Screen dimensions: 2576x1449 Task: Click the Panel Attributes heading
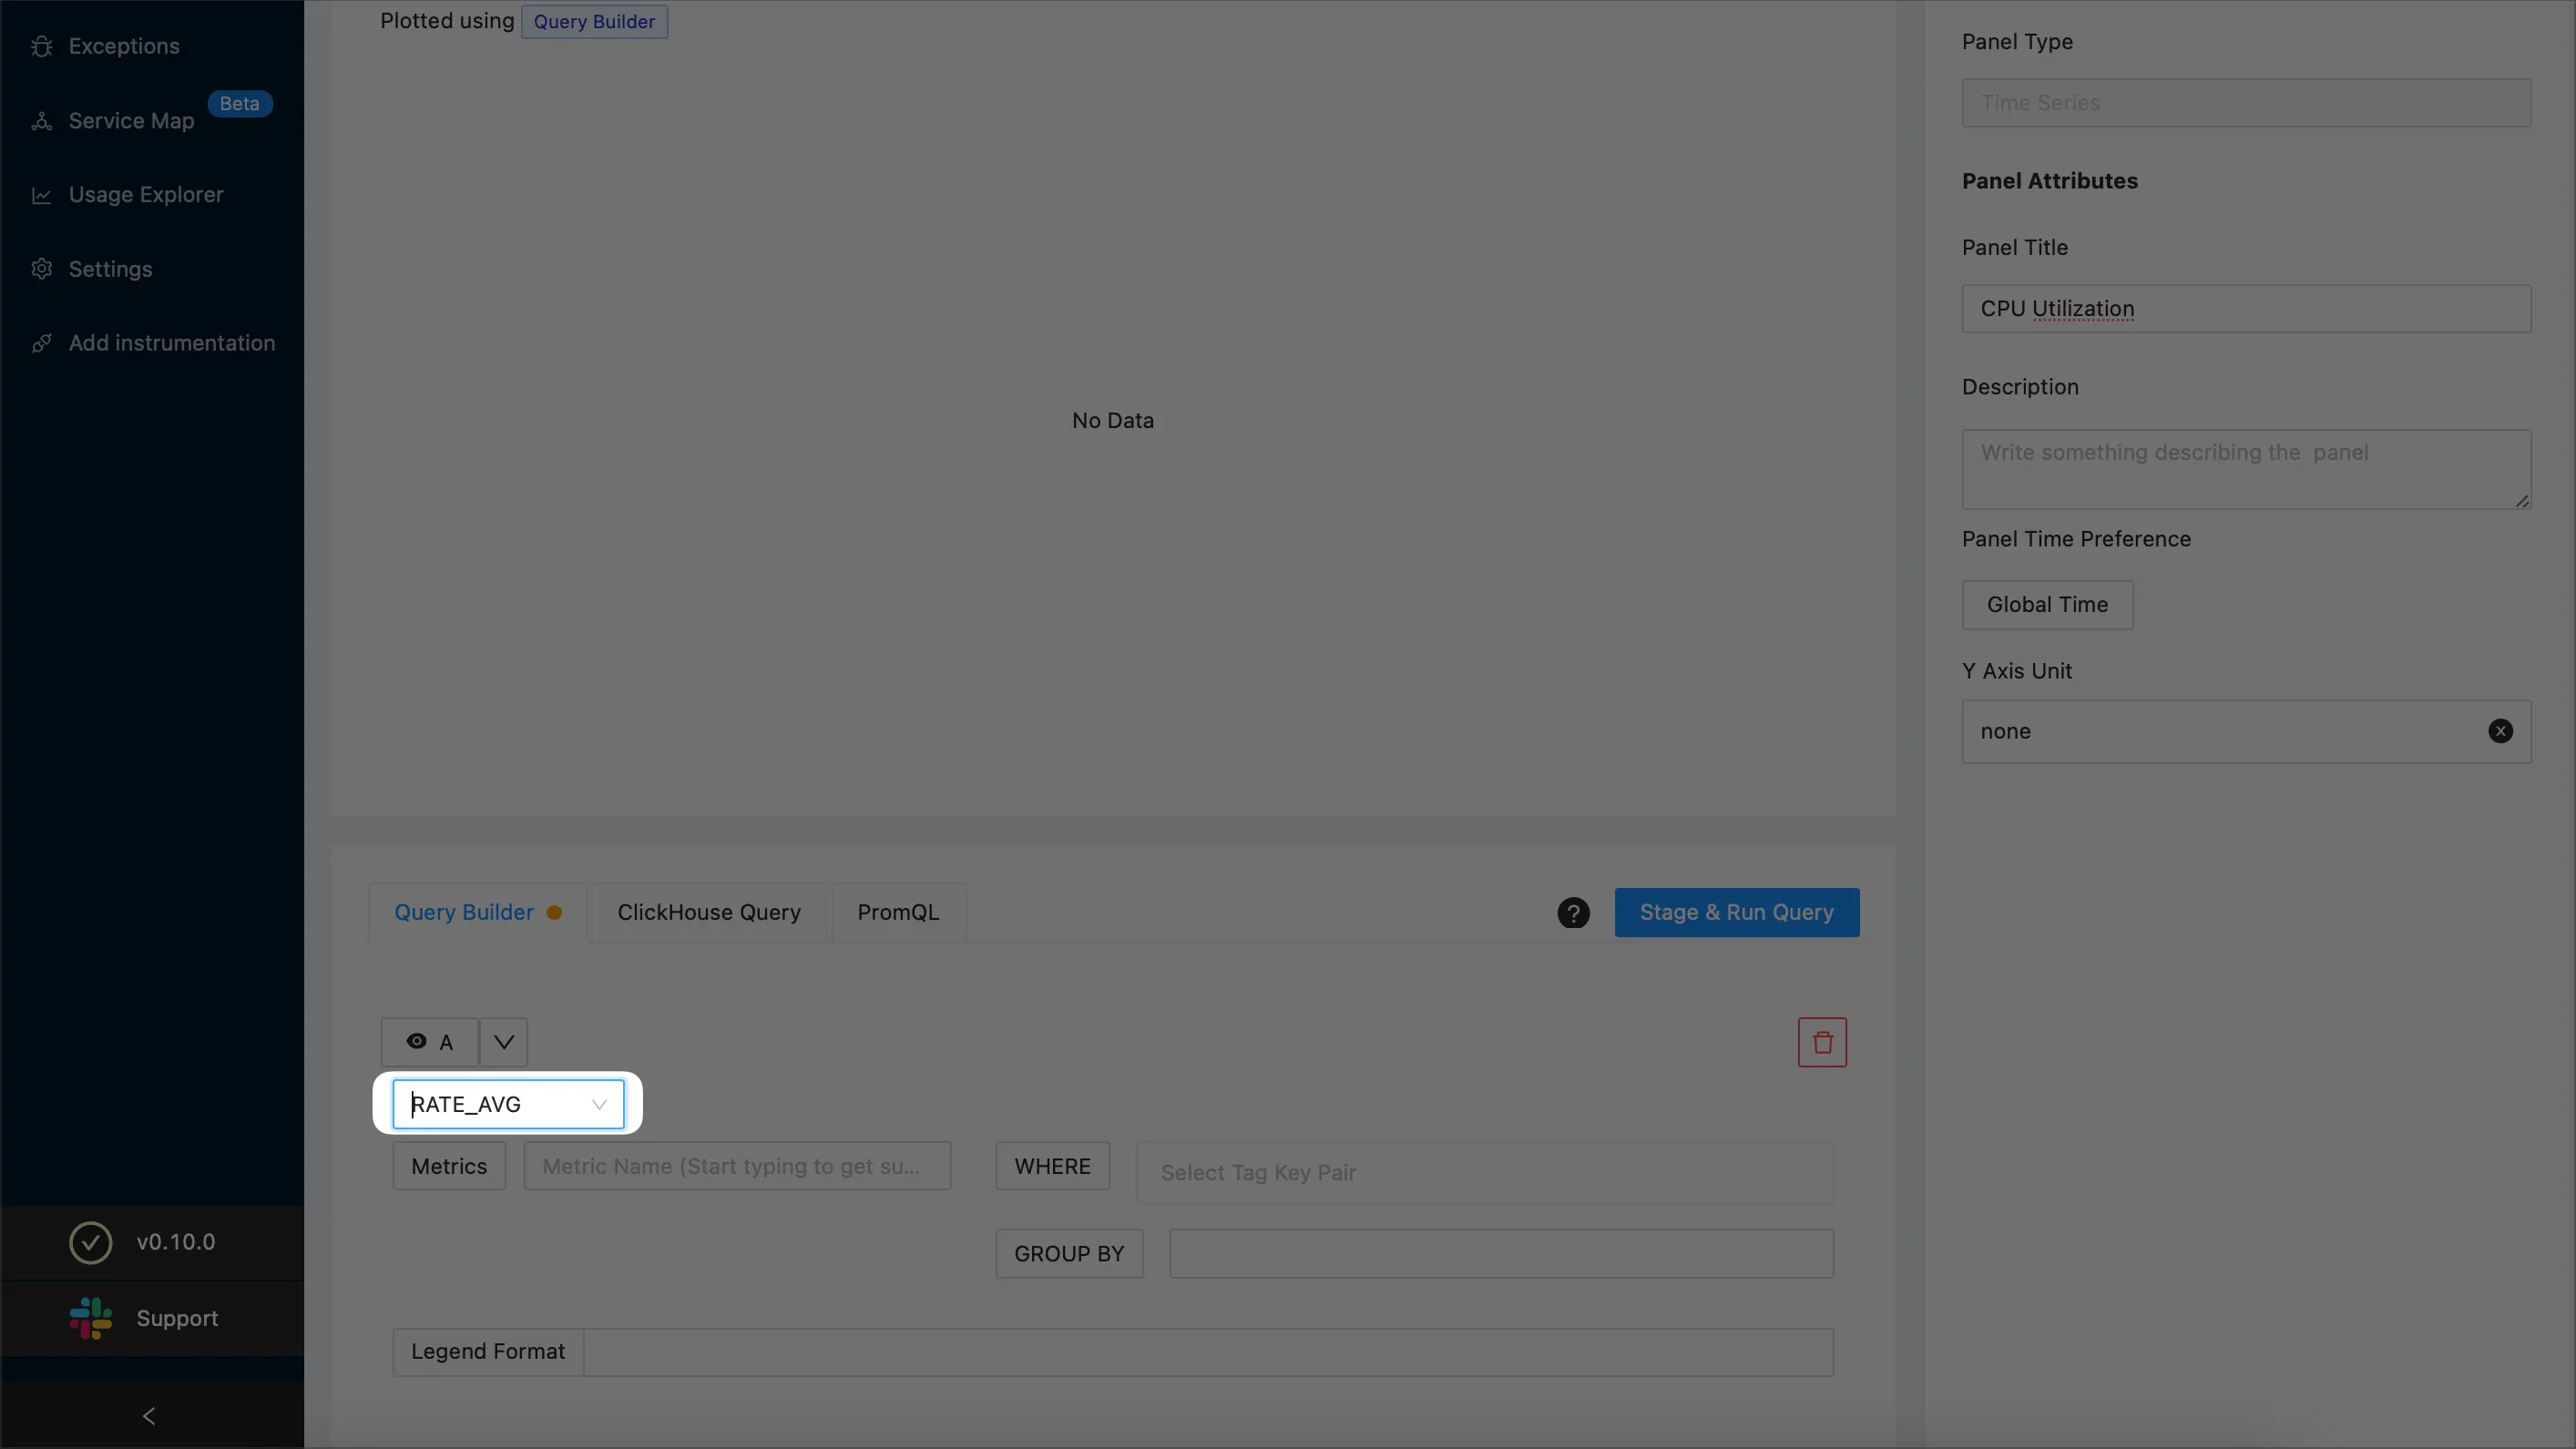2050,181
